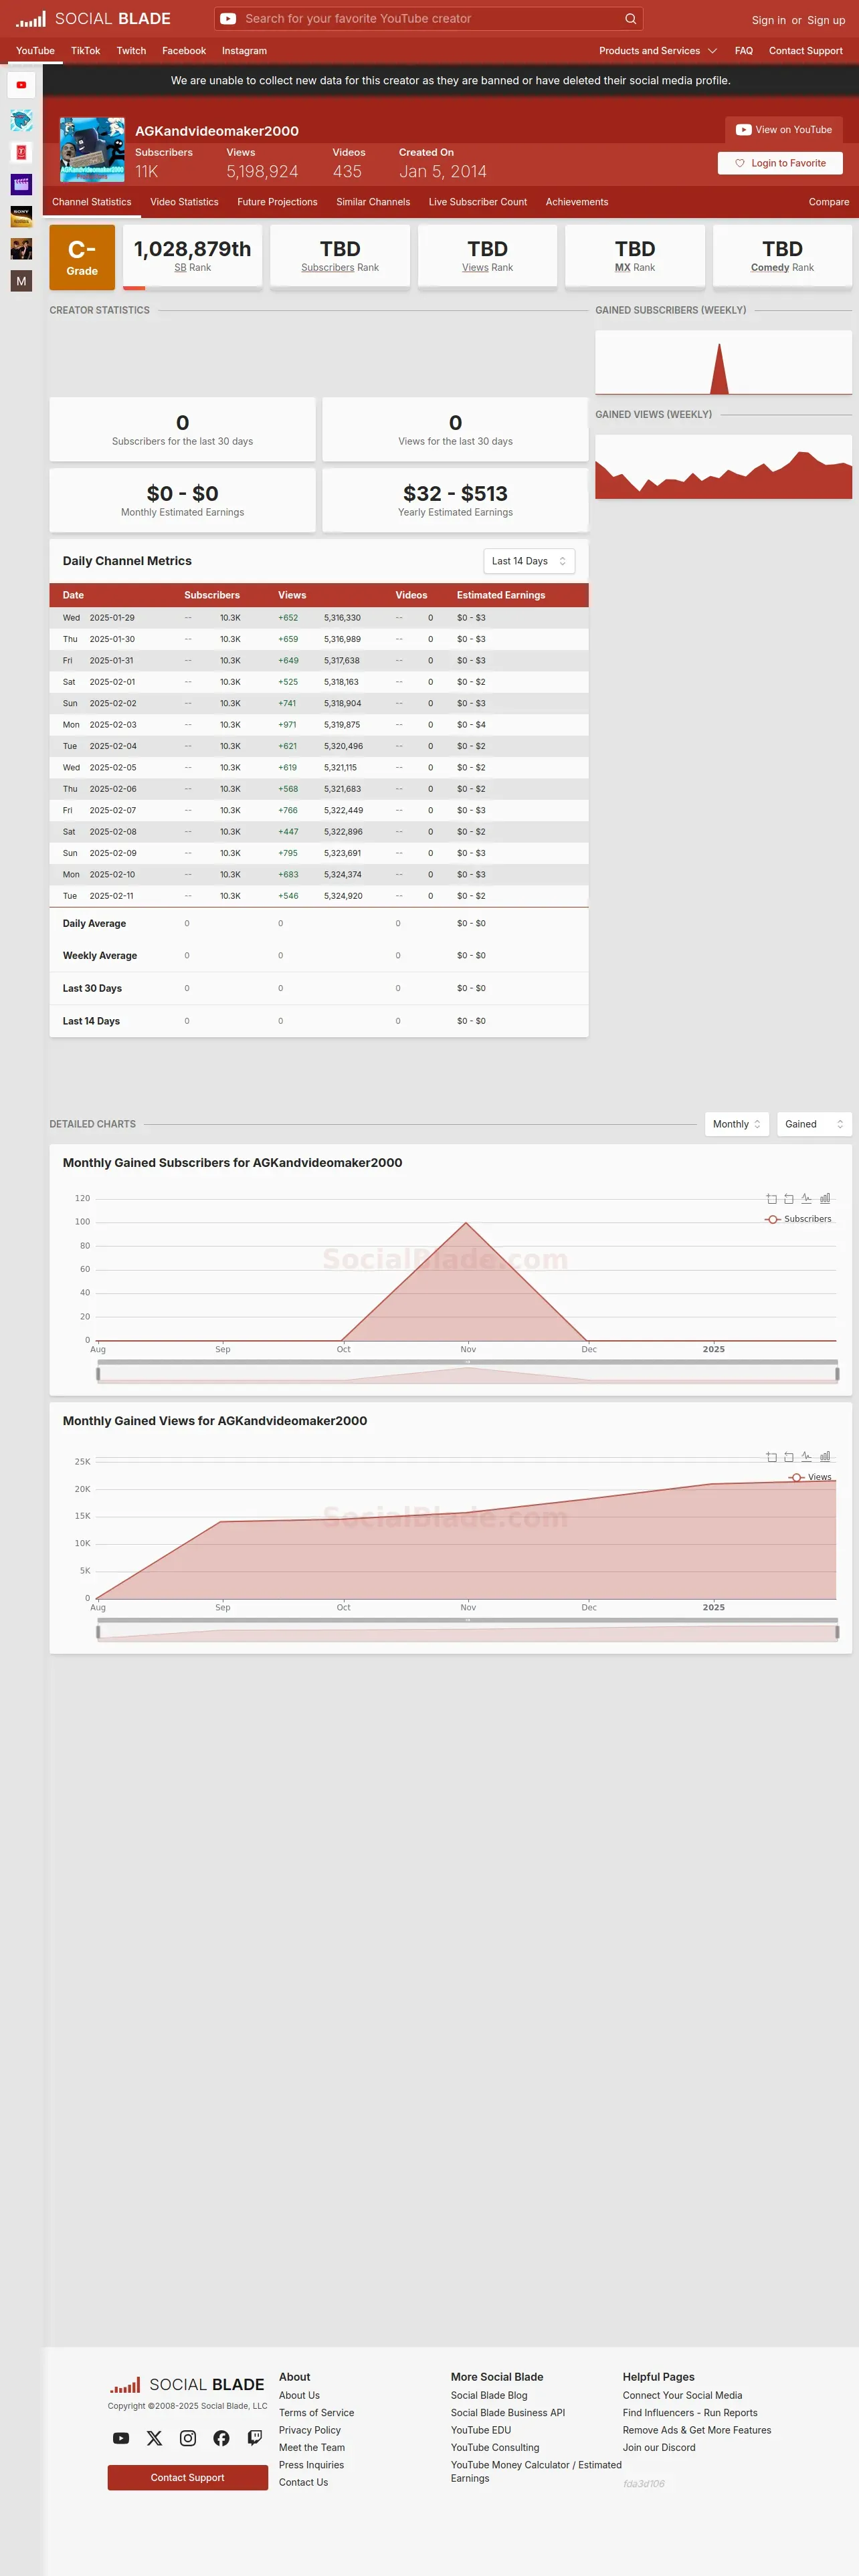
Task: Switch to the Instagram platform tab
Action: (244, 51)
